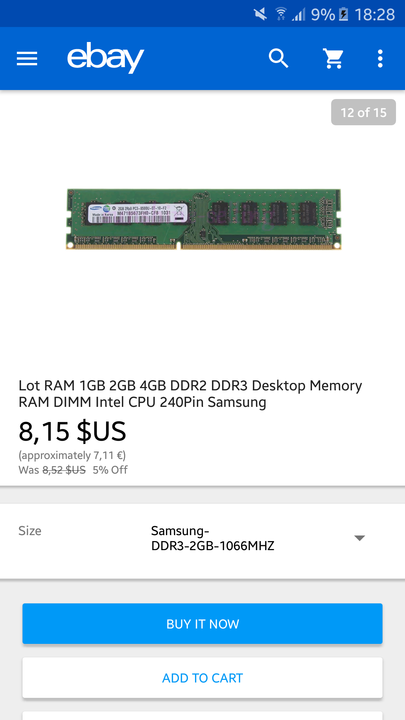The height and width of the screenshot is (720, 405).
Task: Tap the cellular signal strength icon
Action: [299, 15]
